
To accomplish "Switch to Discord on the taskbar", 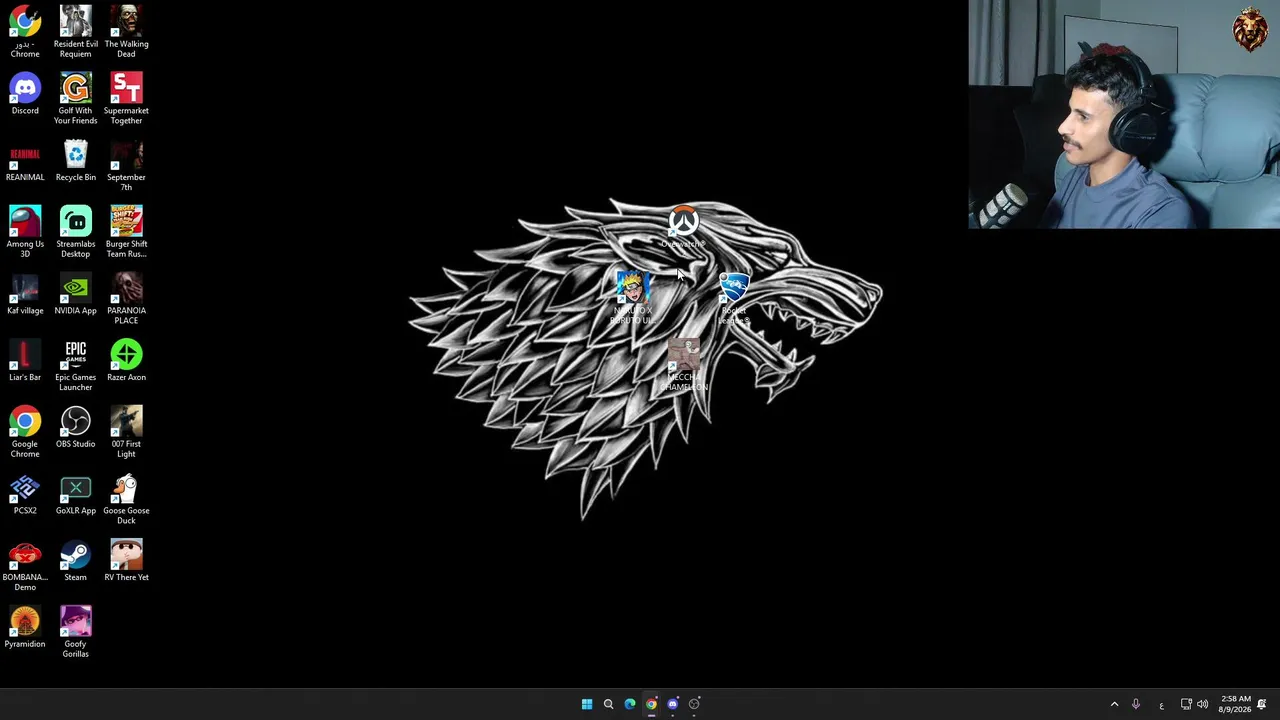I will pyautogui.click(x=673, y=704).
